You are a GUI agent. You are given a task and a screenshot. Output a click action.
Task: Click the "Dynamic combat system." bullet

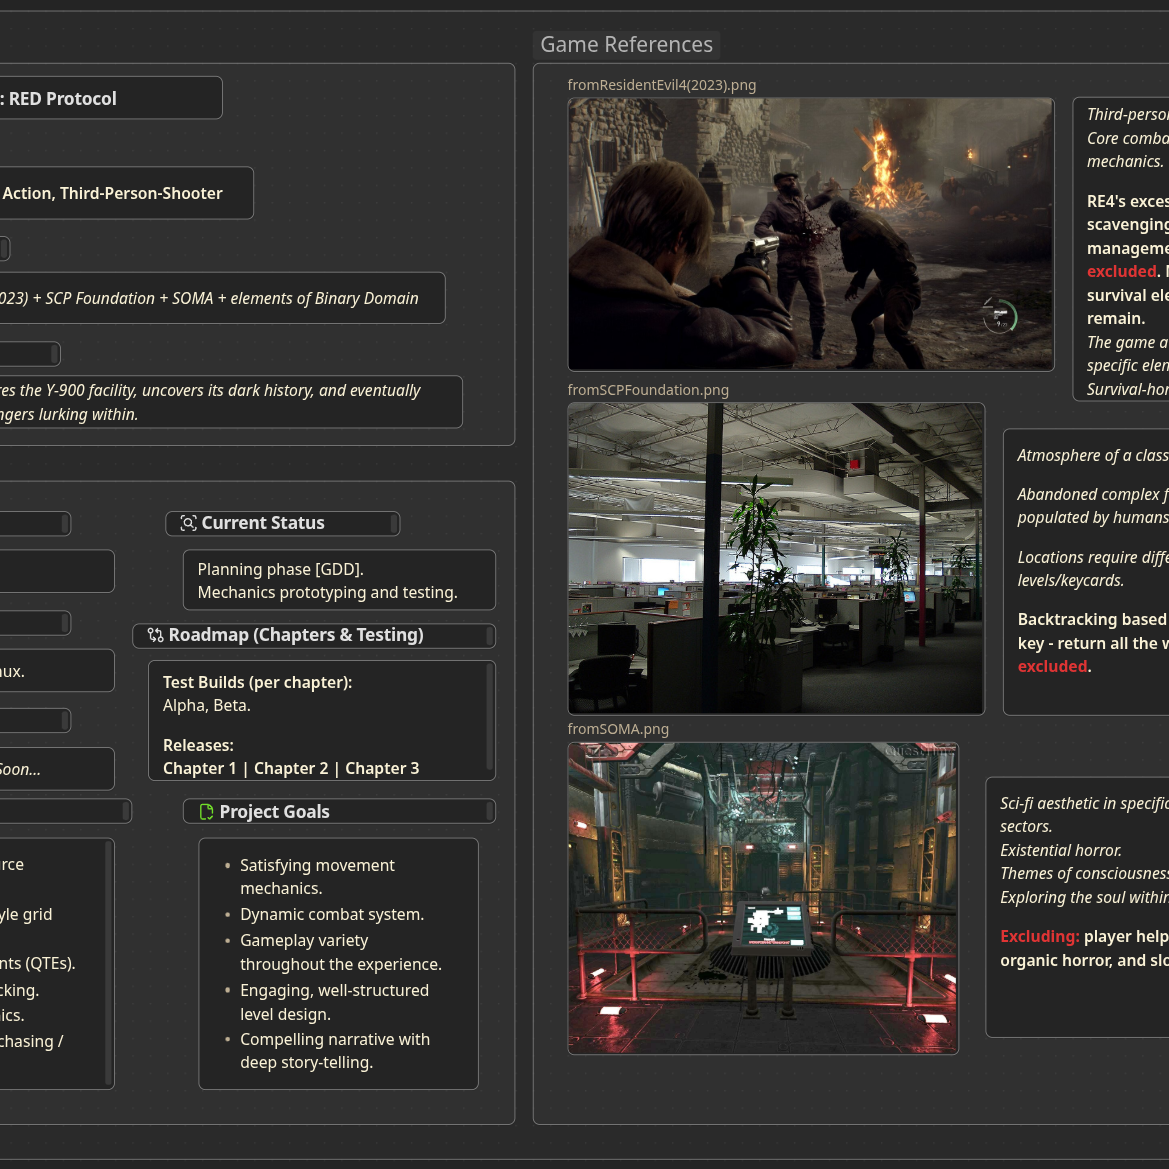(x=332, y=915)
